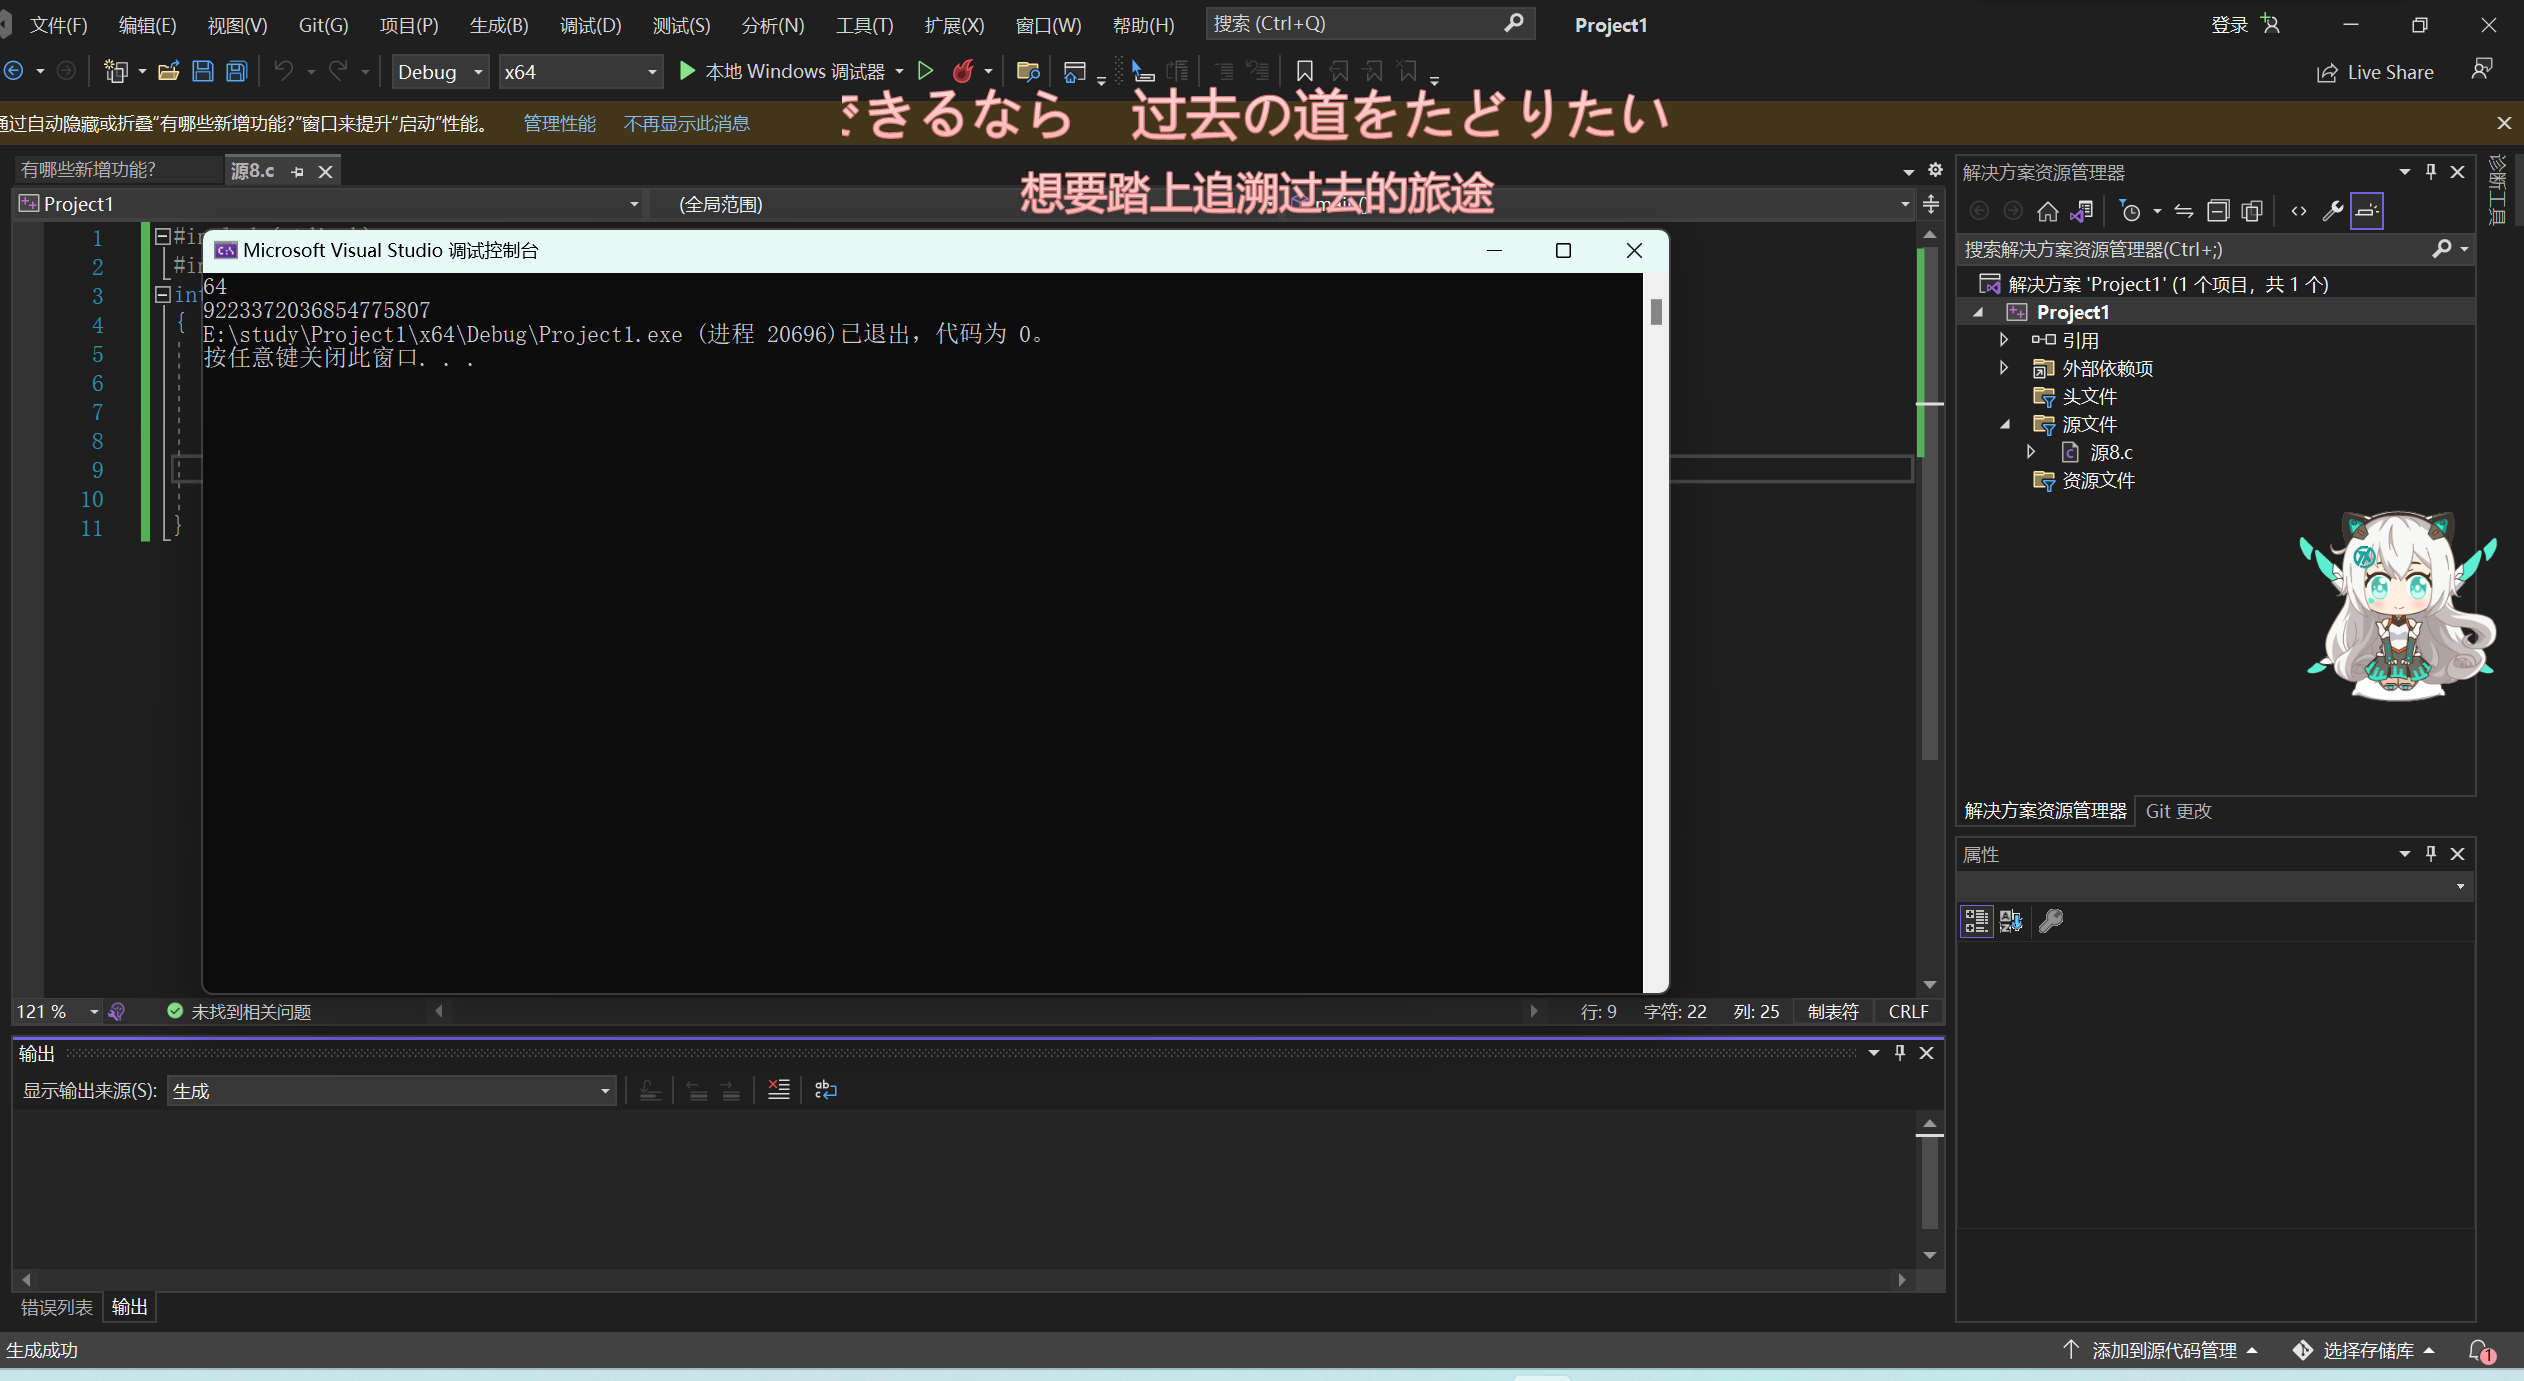Click the Save All toolbar icon
This screenshot has height=1381, width=2524.
coord(237,71)
